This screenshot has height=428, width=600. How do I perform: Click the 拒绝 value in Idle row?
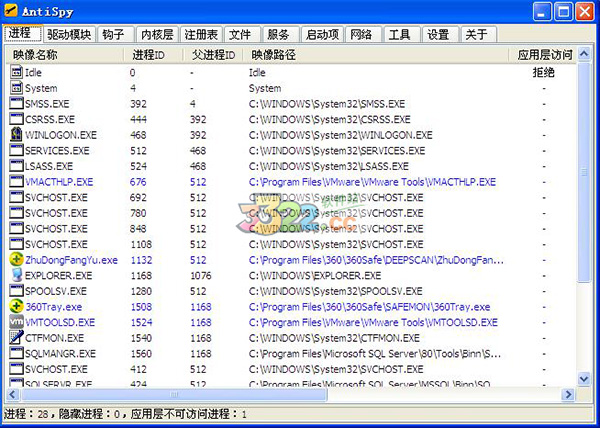click(x=543, y=72)
